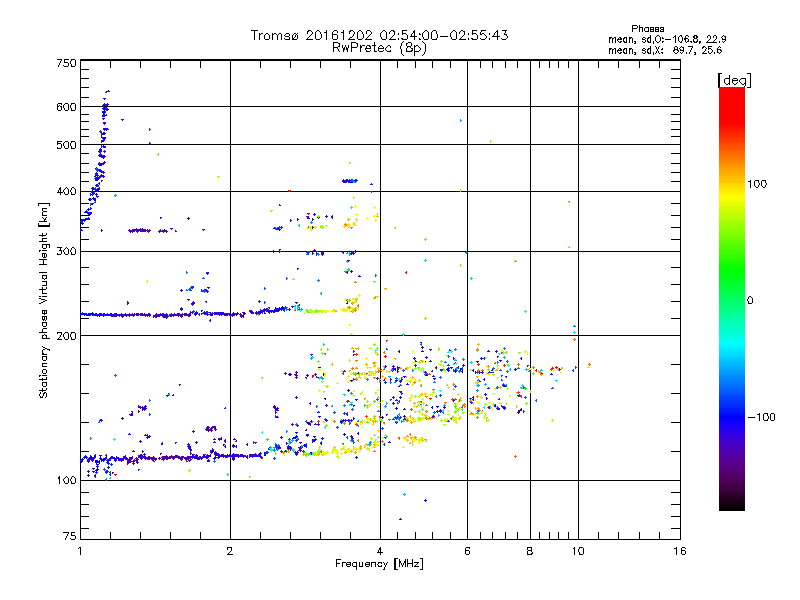Click the x-axis '4' tick label
The width and height of the screenshot is (800, 600).
pos(380,551)
